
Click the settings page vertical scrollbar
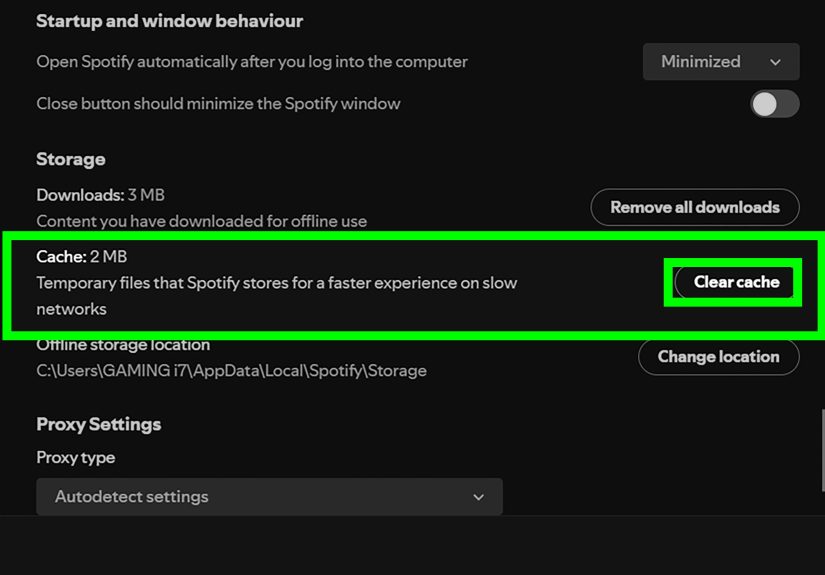tap(822, 450)
